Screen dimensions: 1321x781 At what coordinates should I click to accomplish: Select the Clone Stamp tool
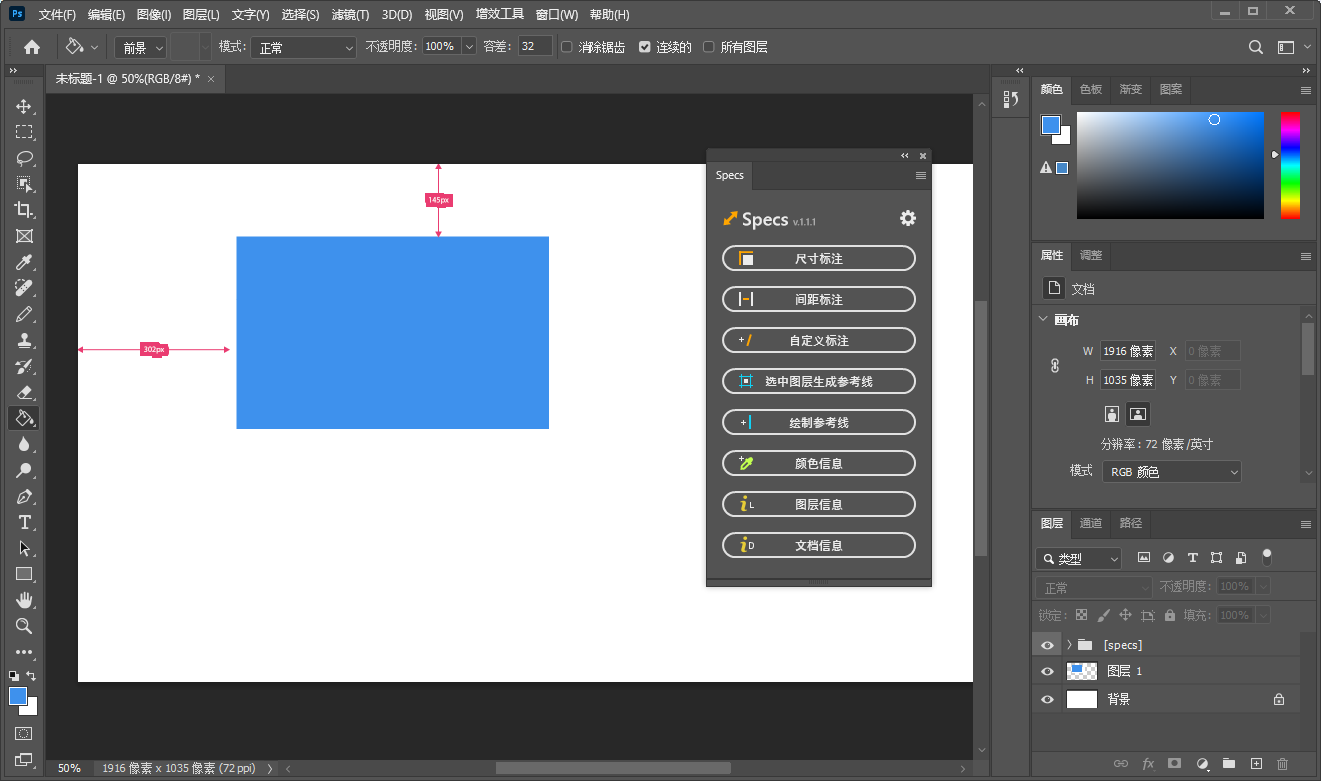click(x=24, y=340)
